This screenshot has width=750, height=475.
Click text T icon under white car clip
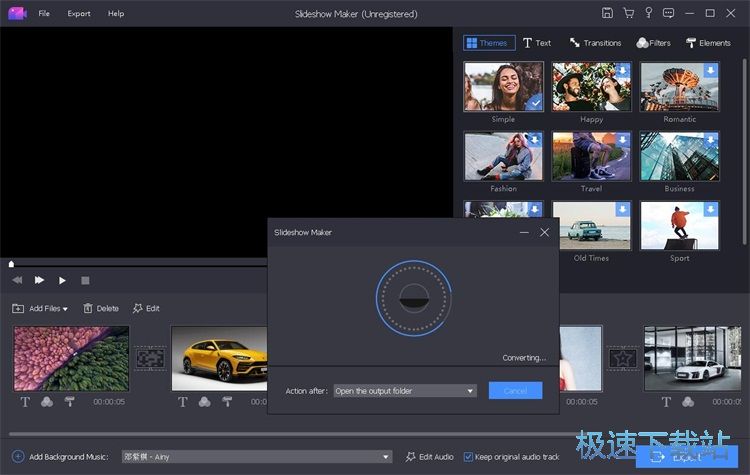pos(666,402)
